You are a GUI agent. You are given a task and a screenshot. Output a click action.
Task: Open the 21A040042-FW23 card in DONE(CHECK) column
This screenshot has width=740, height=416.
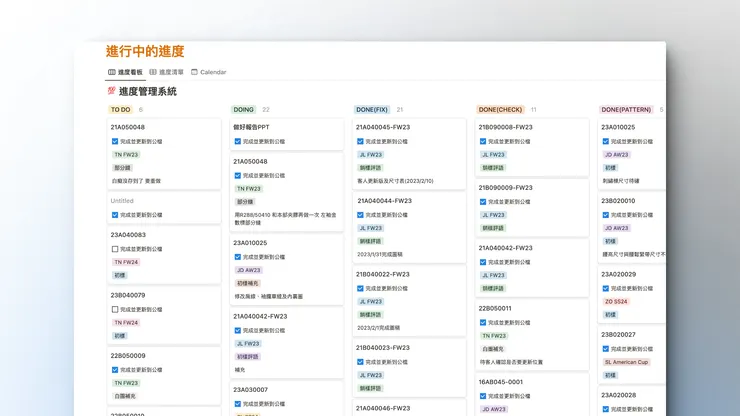(532, 268)
